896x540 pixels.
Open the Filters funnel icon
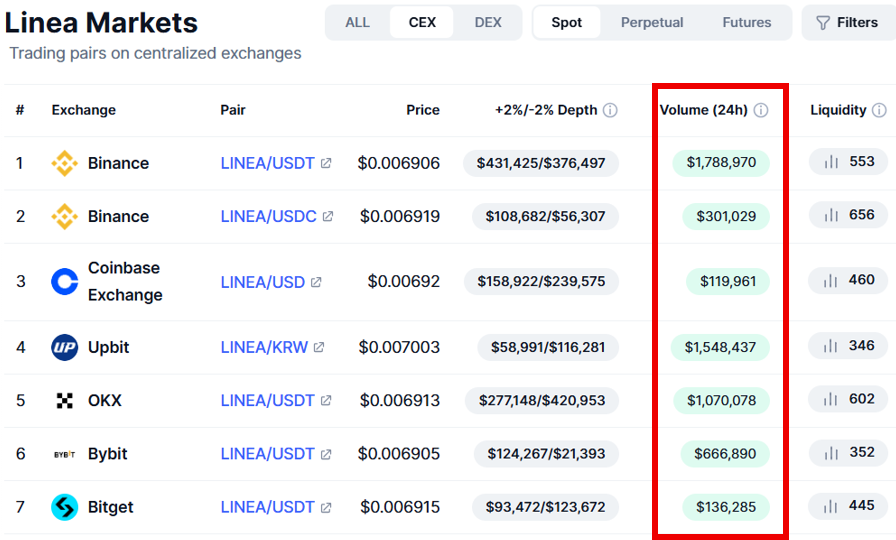tap(823, 23)
